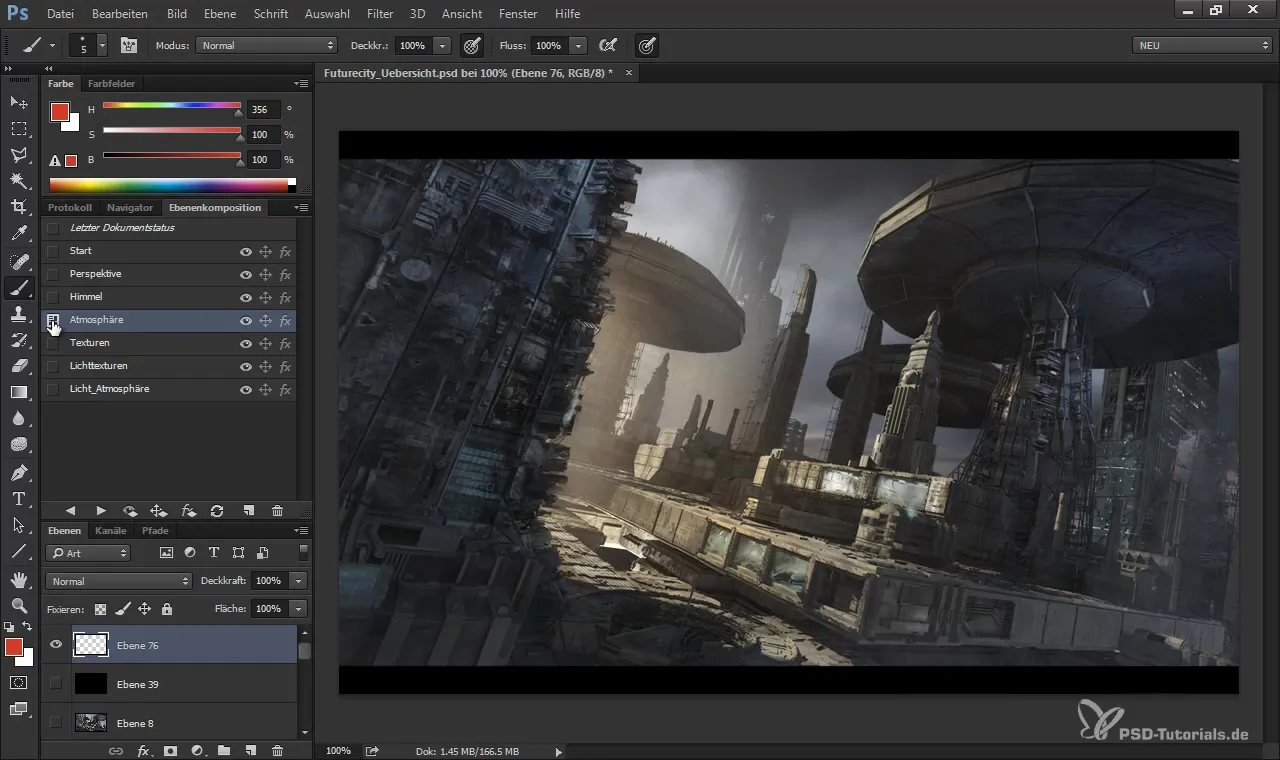The height and width of the screenshot is (760, 1280).
Task: Create new layer comp icon
Action: pos(248,510)
